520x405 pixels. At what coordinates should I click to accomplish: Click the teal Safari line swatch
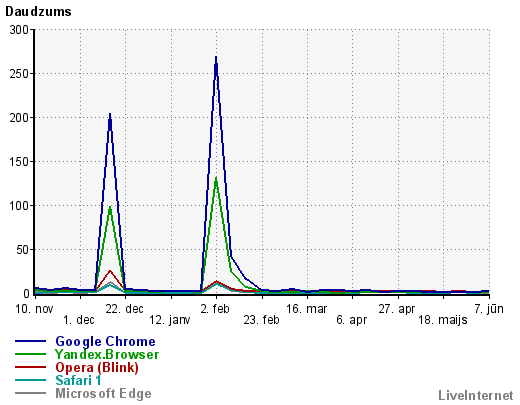point(30,380)
